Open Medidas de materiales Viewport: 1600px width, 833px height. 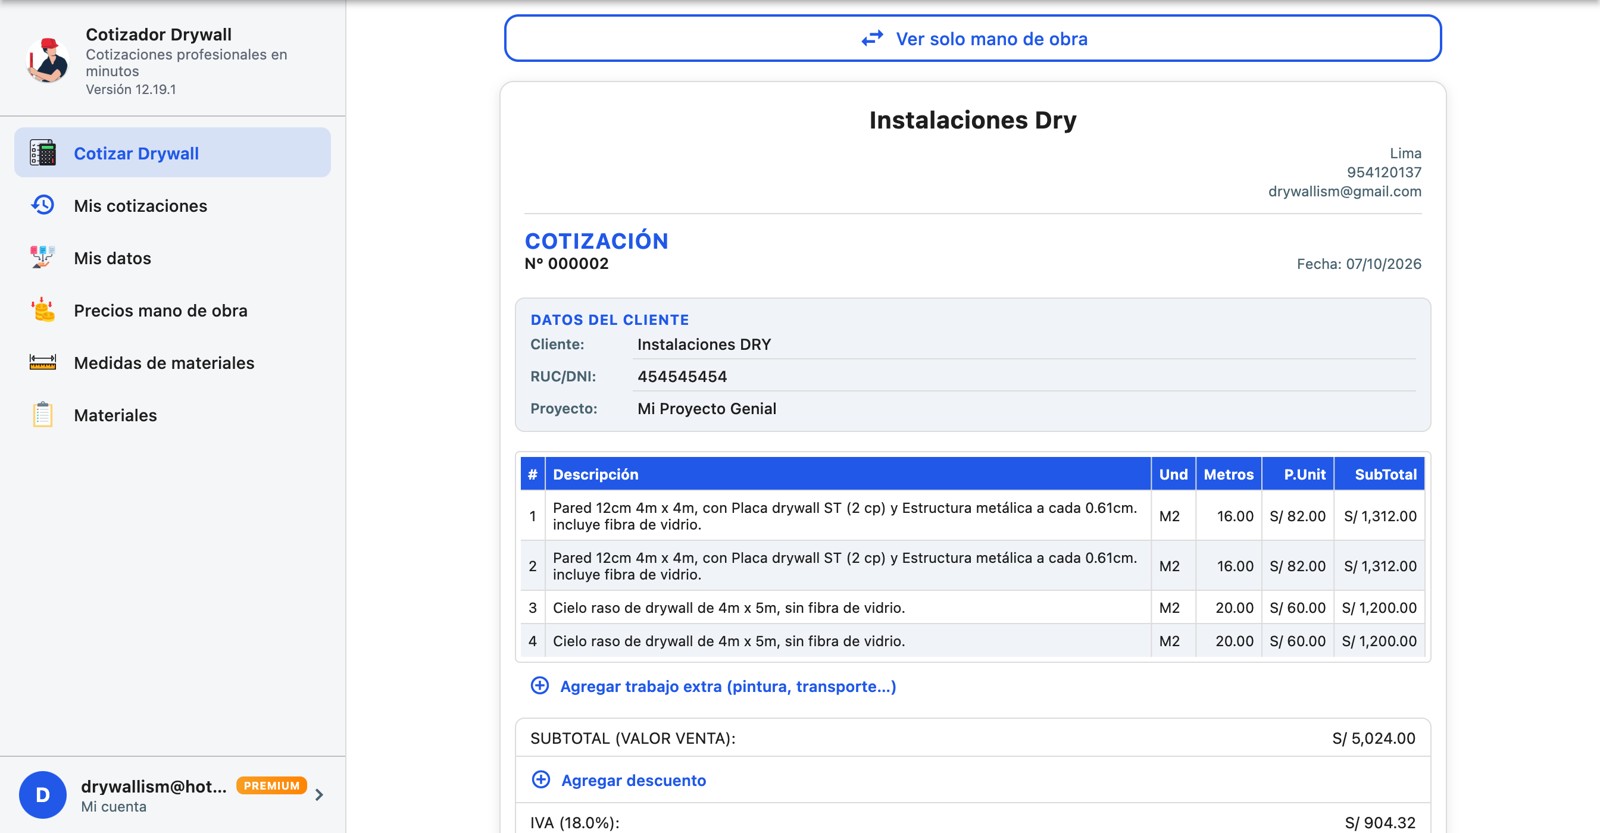point(173,362)
